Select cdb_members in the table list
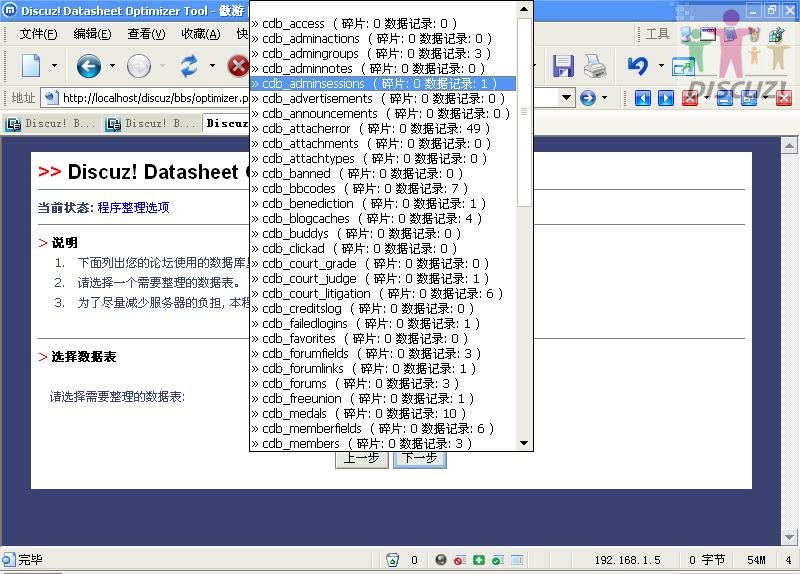 tap(383, 443)
